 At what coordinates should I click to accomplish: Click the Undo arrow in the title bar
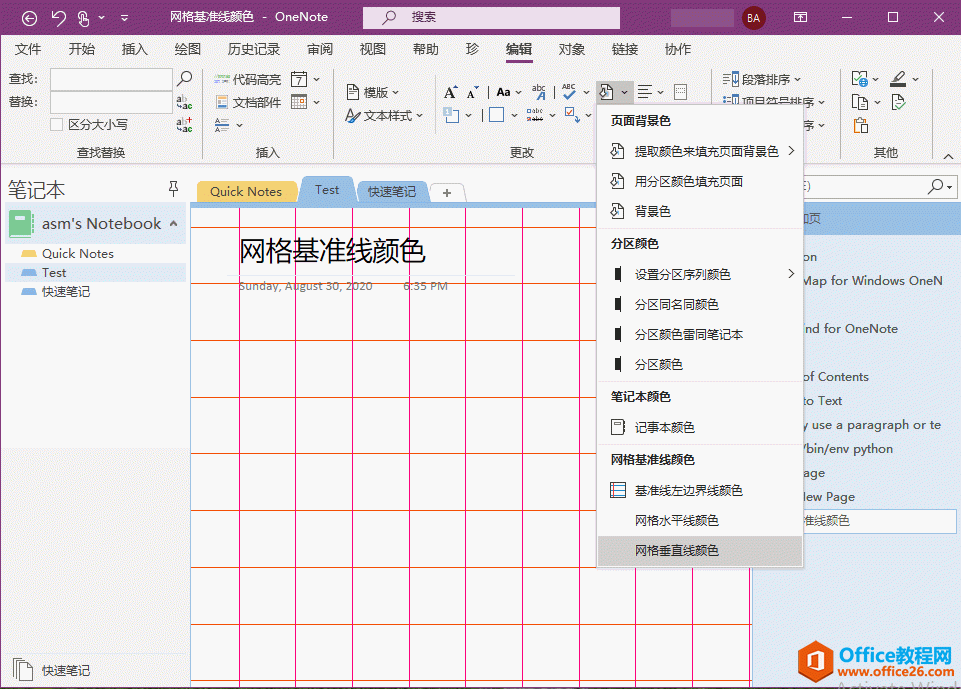(x=58, y=17)
